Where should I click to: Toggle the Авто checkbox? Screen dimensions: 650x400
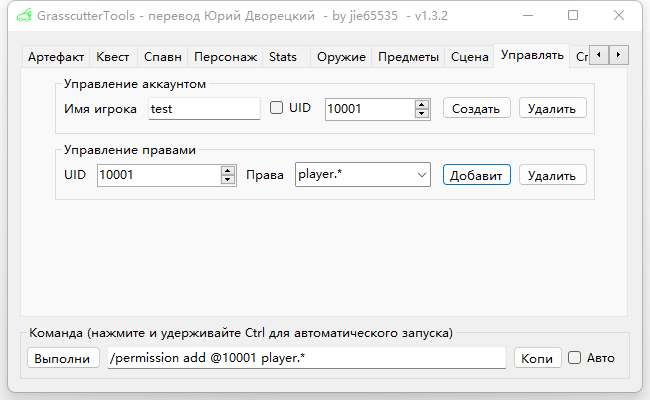(574, 358)
